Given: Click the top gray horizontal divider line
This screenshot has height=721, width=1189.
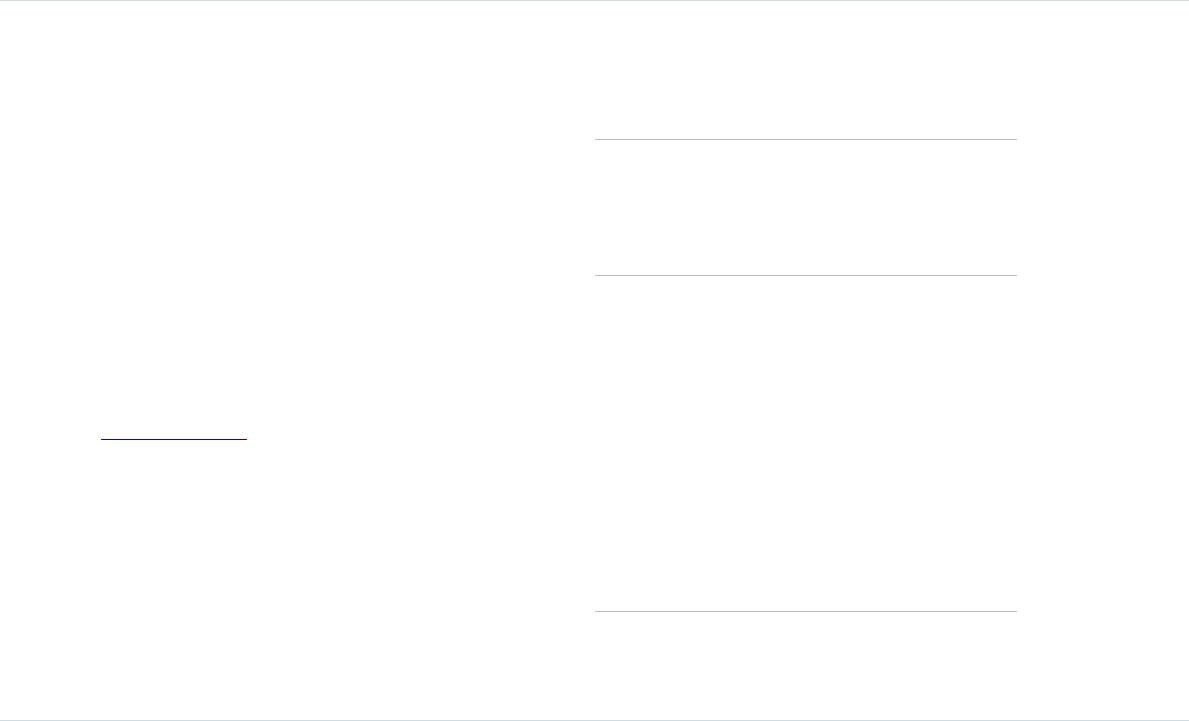Looking at the screenshot, I should (805, 139).
